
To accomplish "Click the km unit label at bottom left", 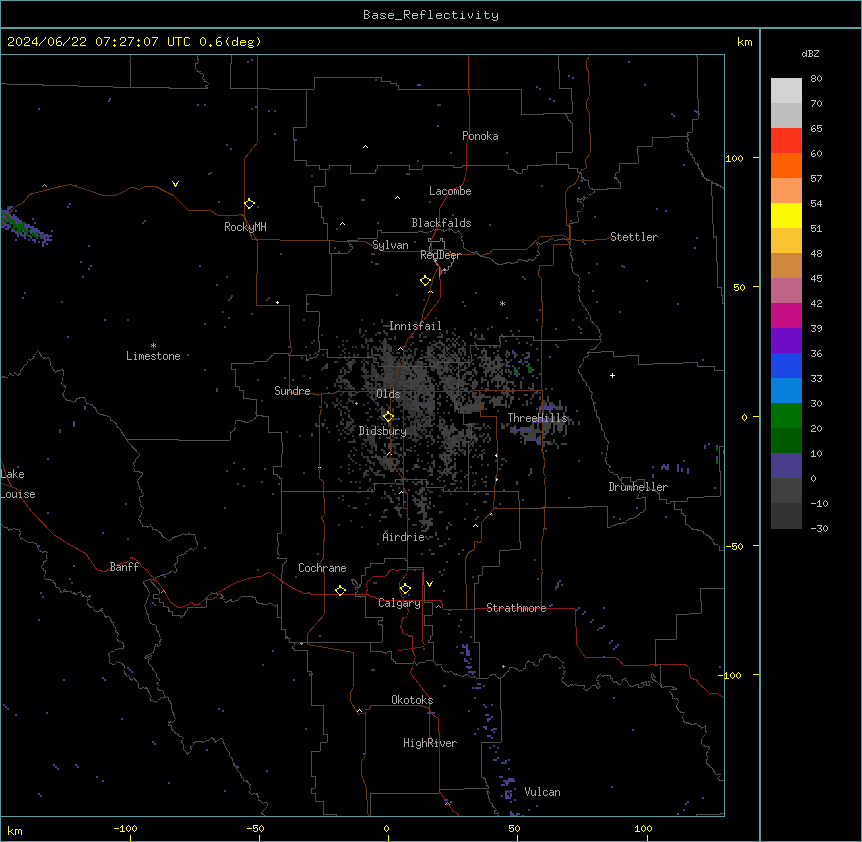I will coord(15,830).
